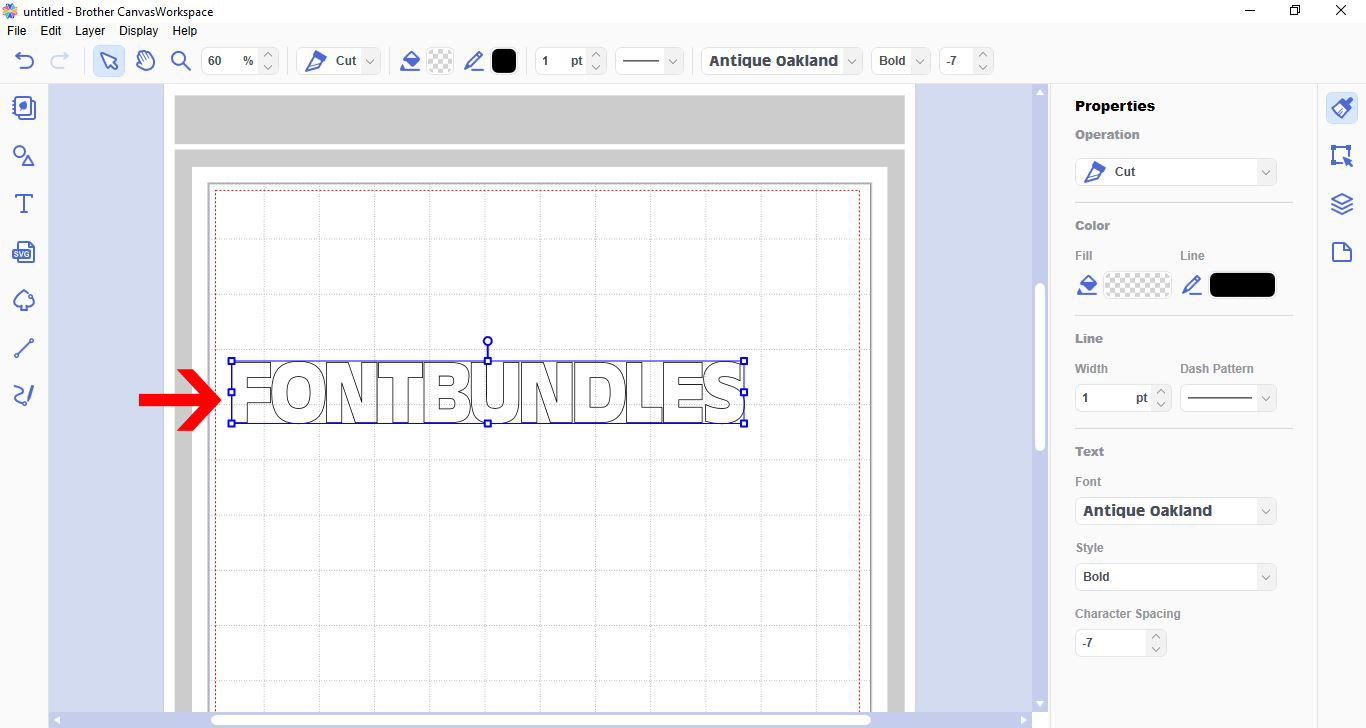Open the image tracing spade icon
Viewport: 1366px width, 728px height.
click(x=24, y=300)
